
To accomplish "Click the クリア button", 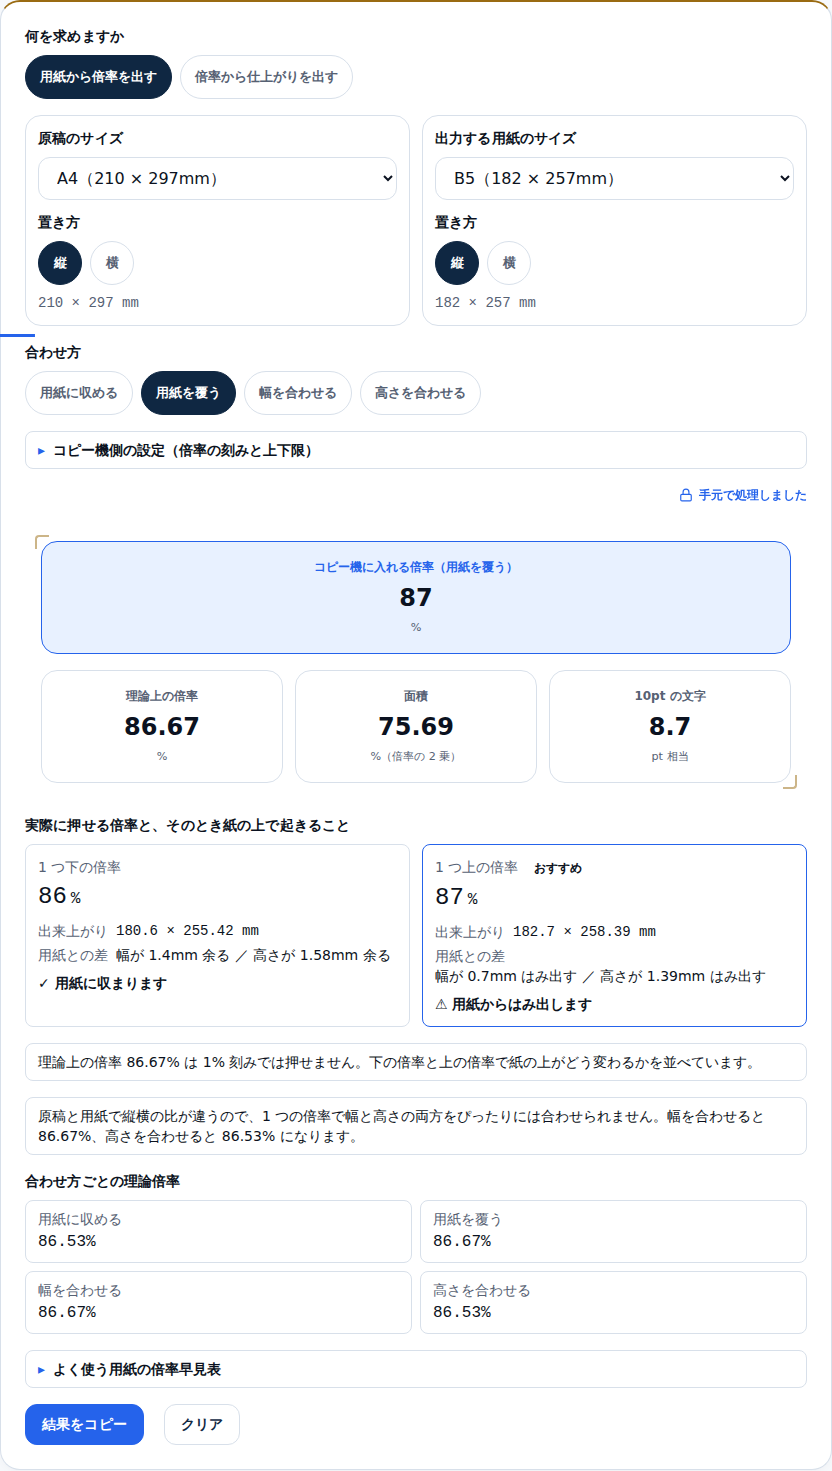I will click(202, 1425).
